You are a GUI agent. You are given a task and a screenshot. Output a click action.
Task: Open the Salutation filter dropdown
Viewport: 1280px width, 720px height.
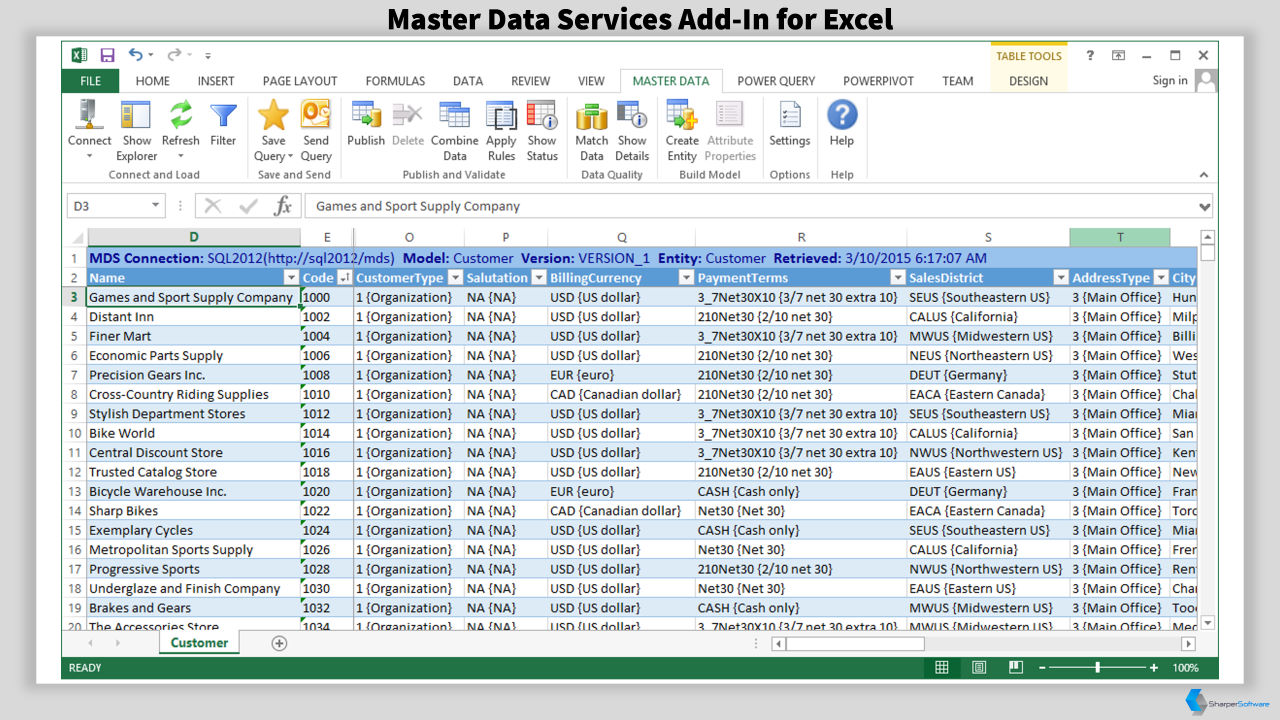coord(538,278)
